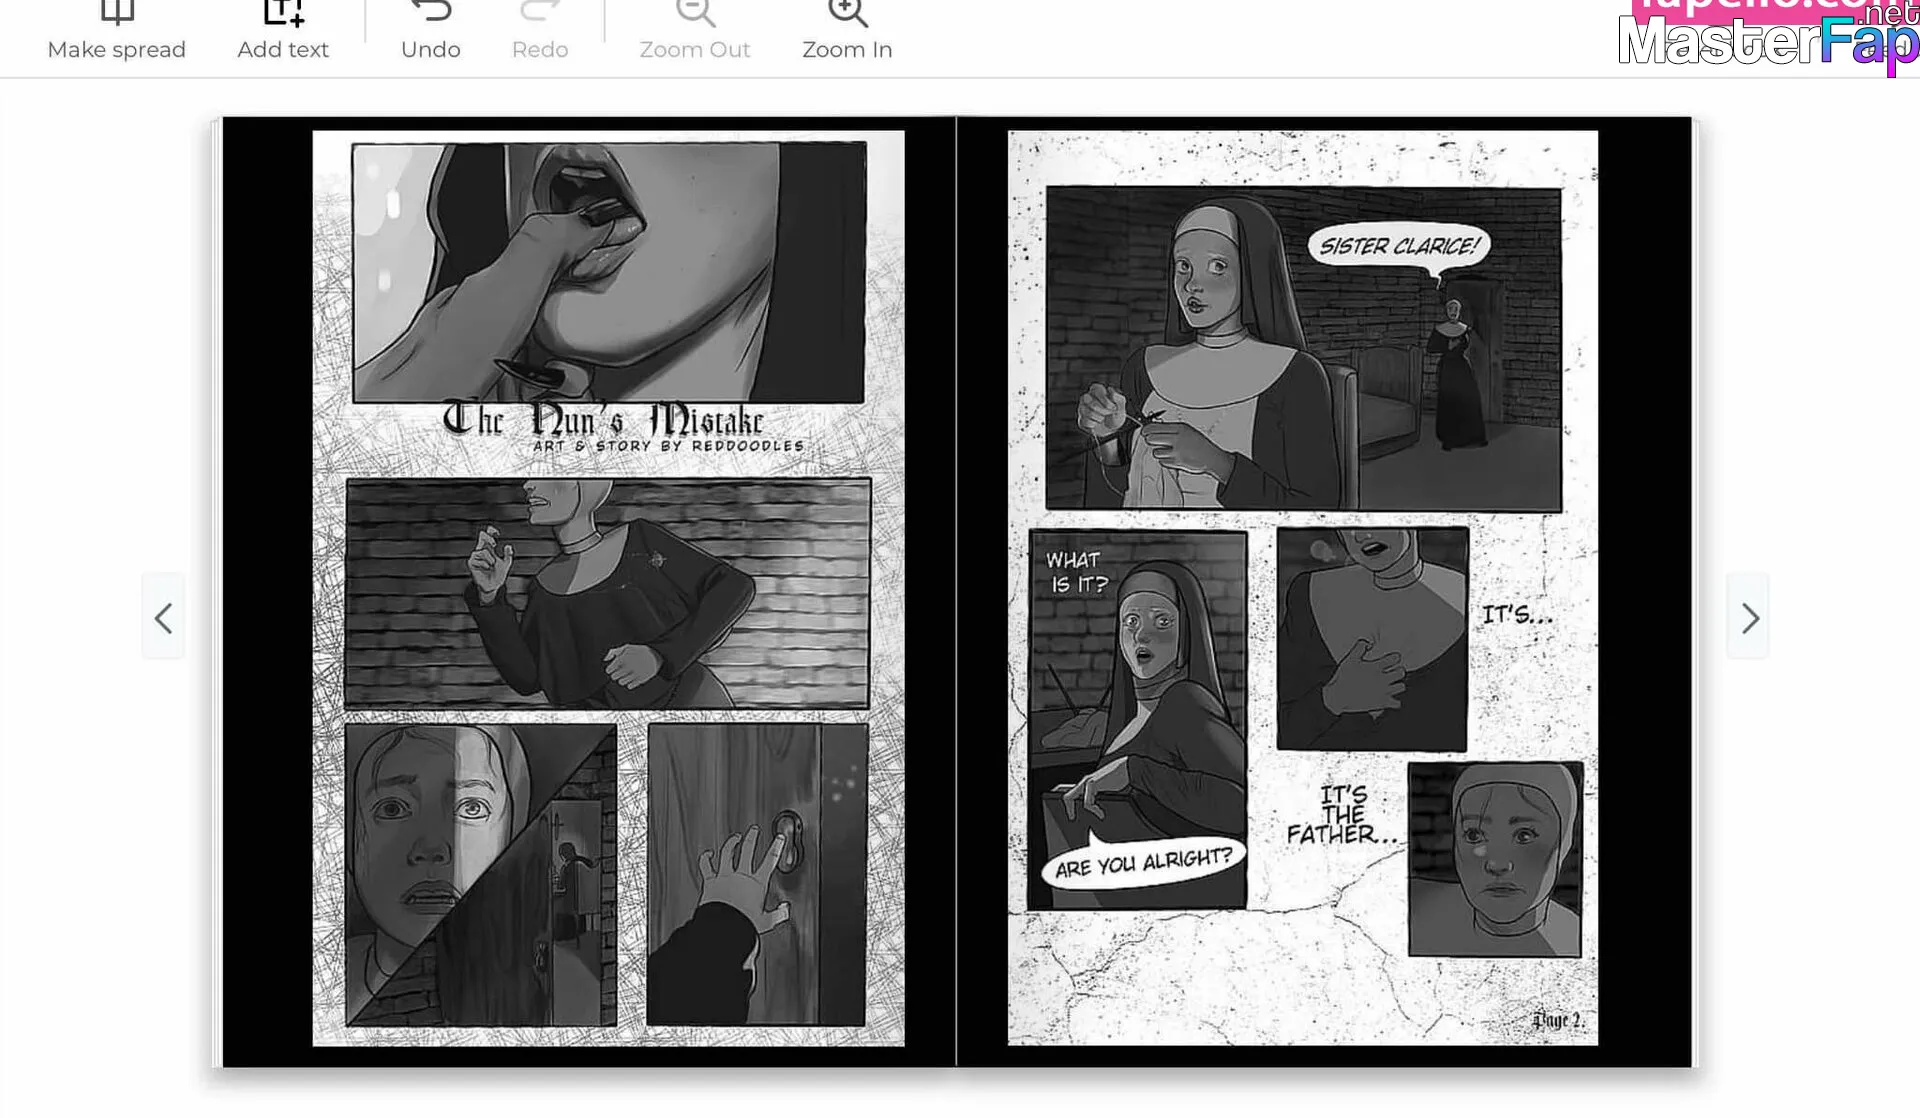
Task: Go to the previous spread with the left arrow
Action: [163, 618]
